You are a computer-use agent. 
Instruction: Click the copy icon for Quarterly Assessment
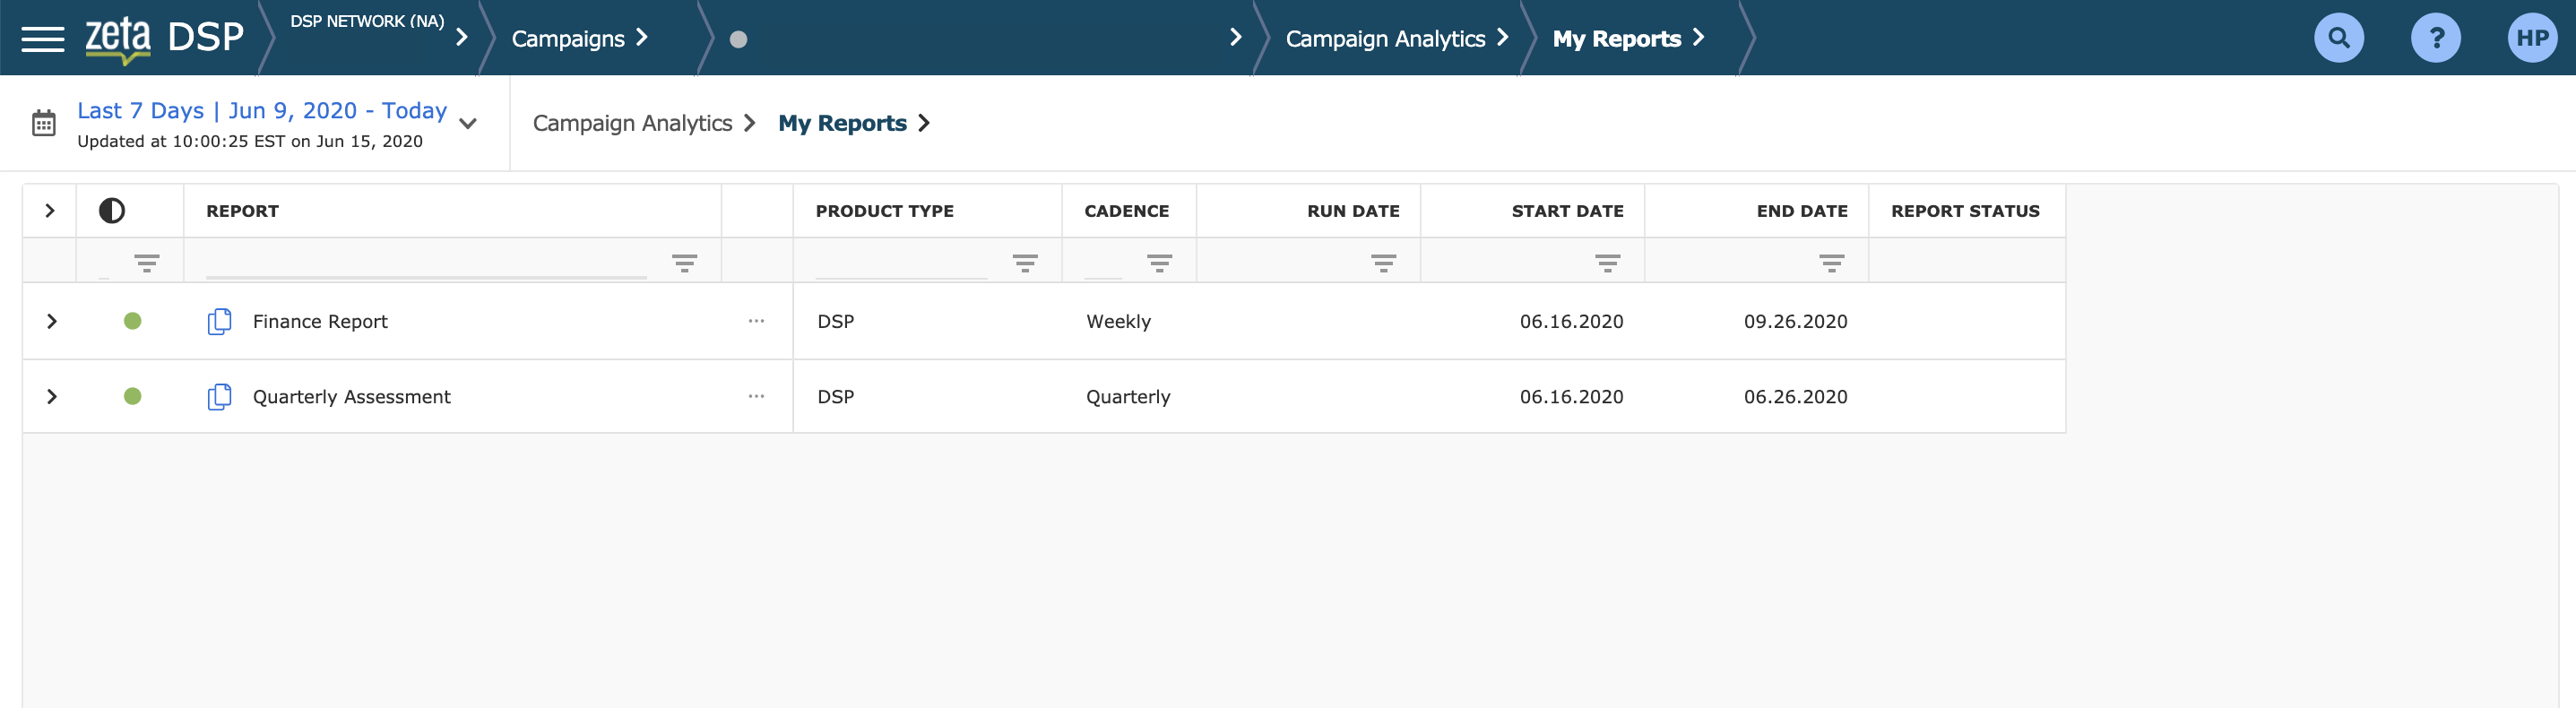point(219,397)
